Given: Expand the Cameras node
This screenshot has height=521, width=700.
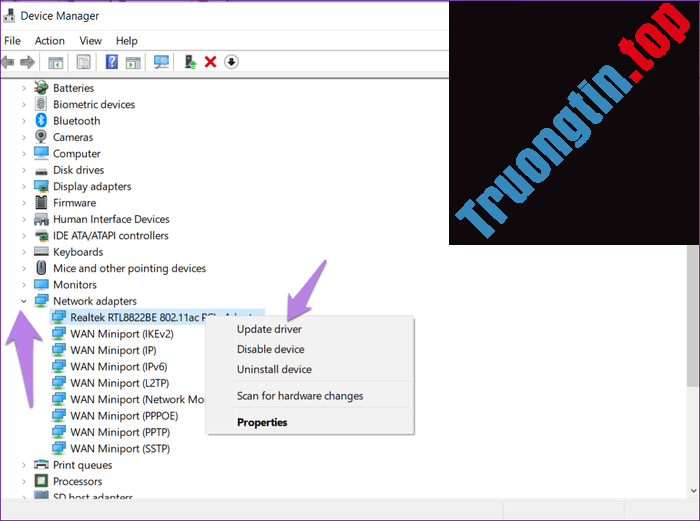Looking at the screenshot, I should tap(24, 137).
